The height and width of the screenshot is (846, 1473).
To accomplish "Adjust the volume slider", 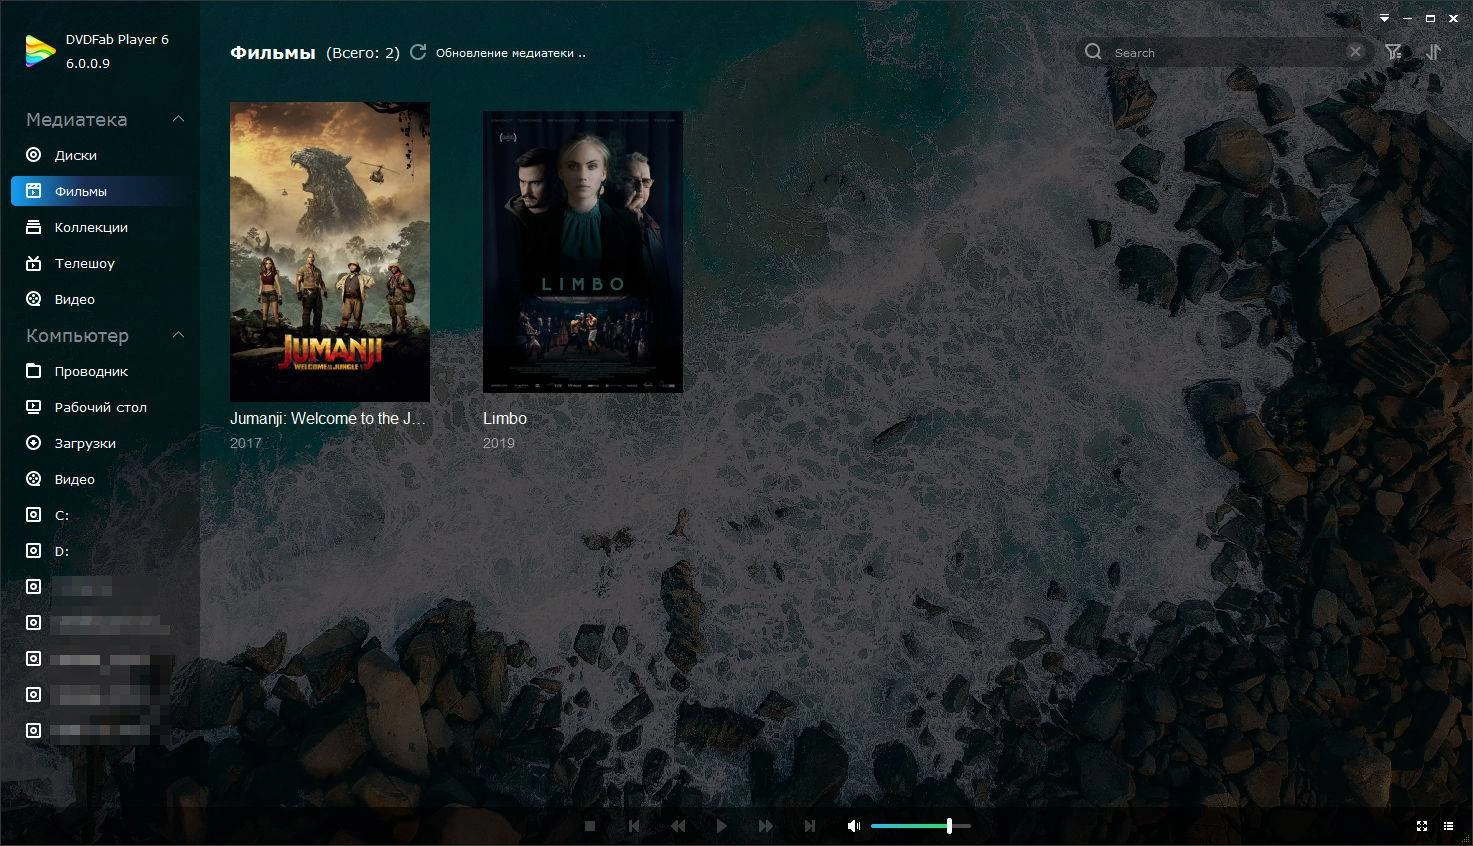I will tap(920, 826).
